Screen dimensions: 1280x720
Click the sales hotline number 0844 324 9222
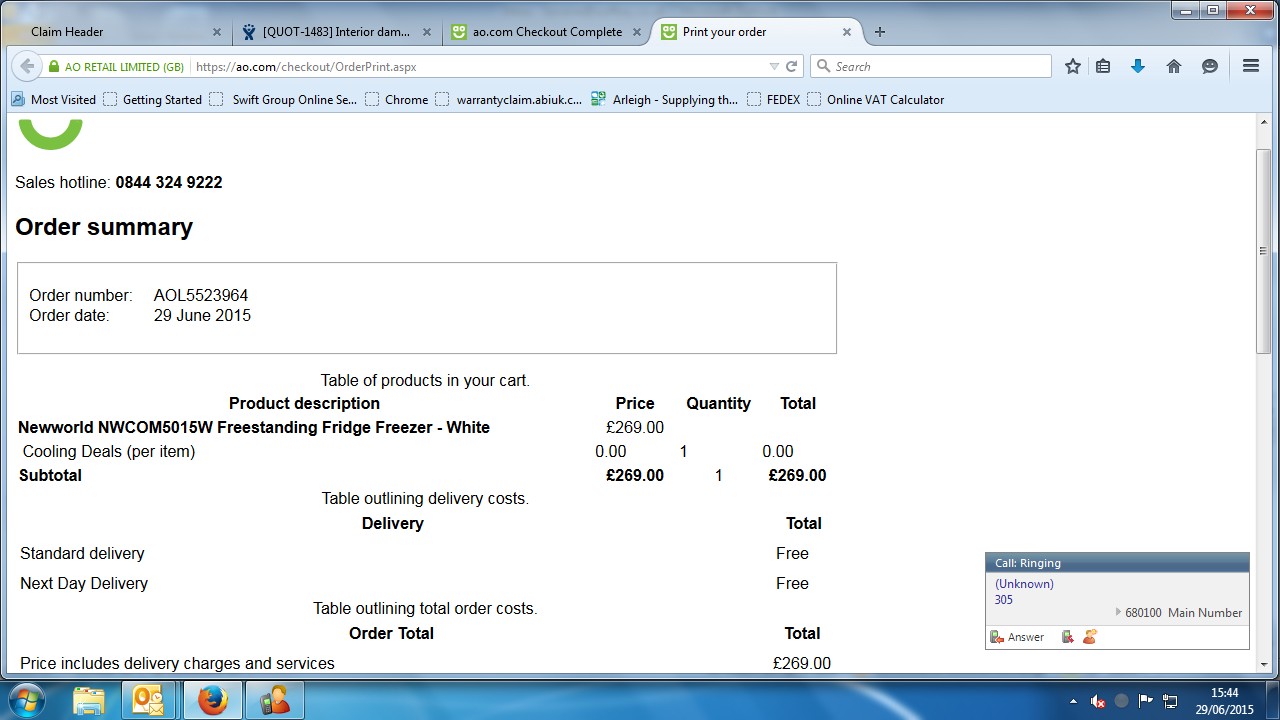click(x=169, y=183)
